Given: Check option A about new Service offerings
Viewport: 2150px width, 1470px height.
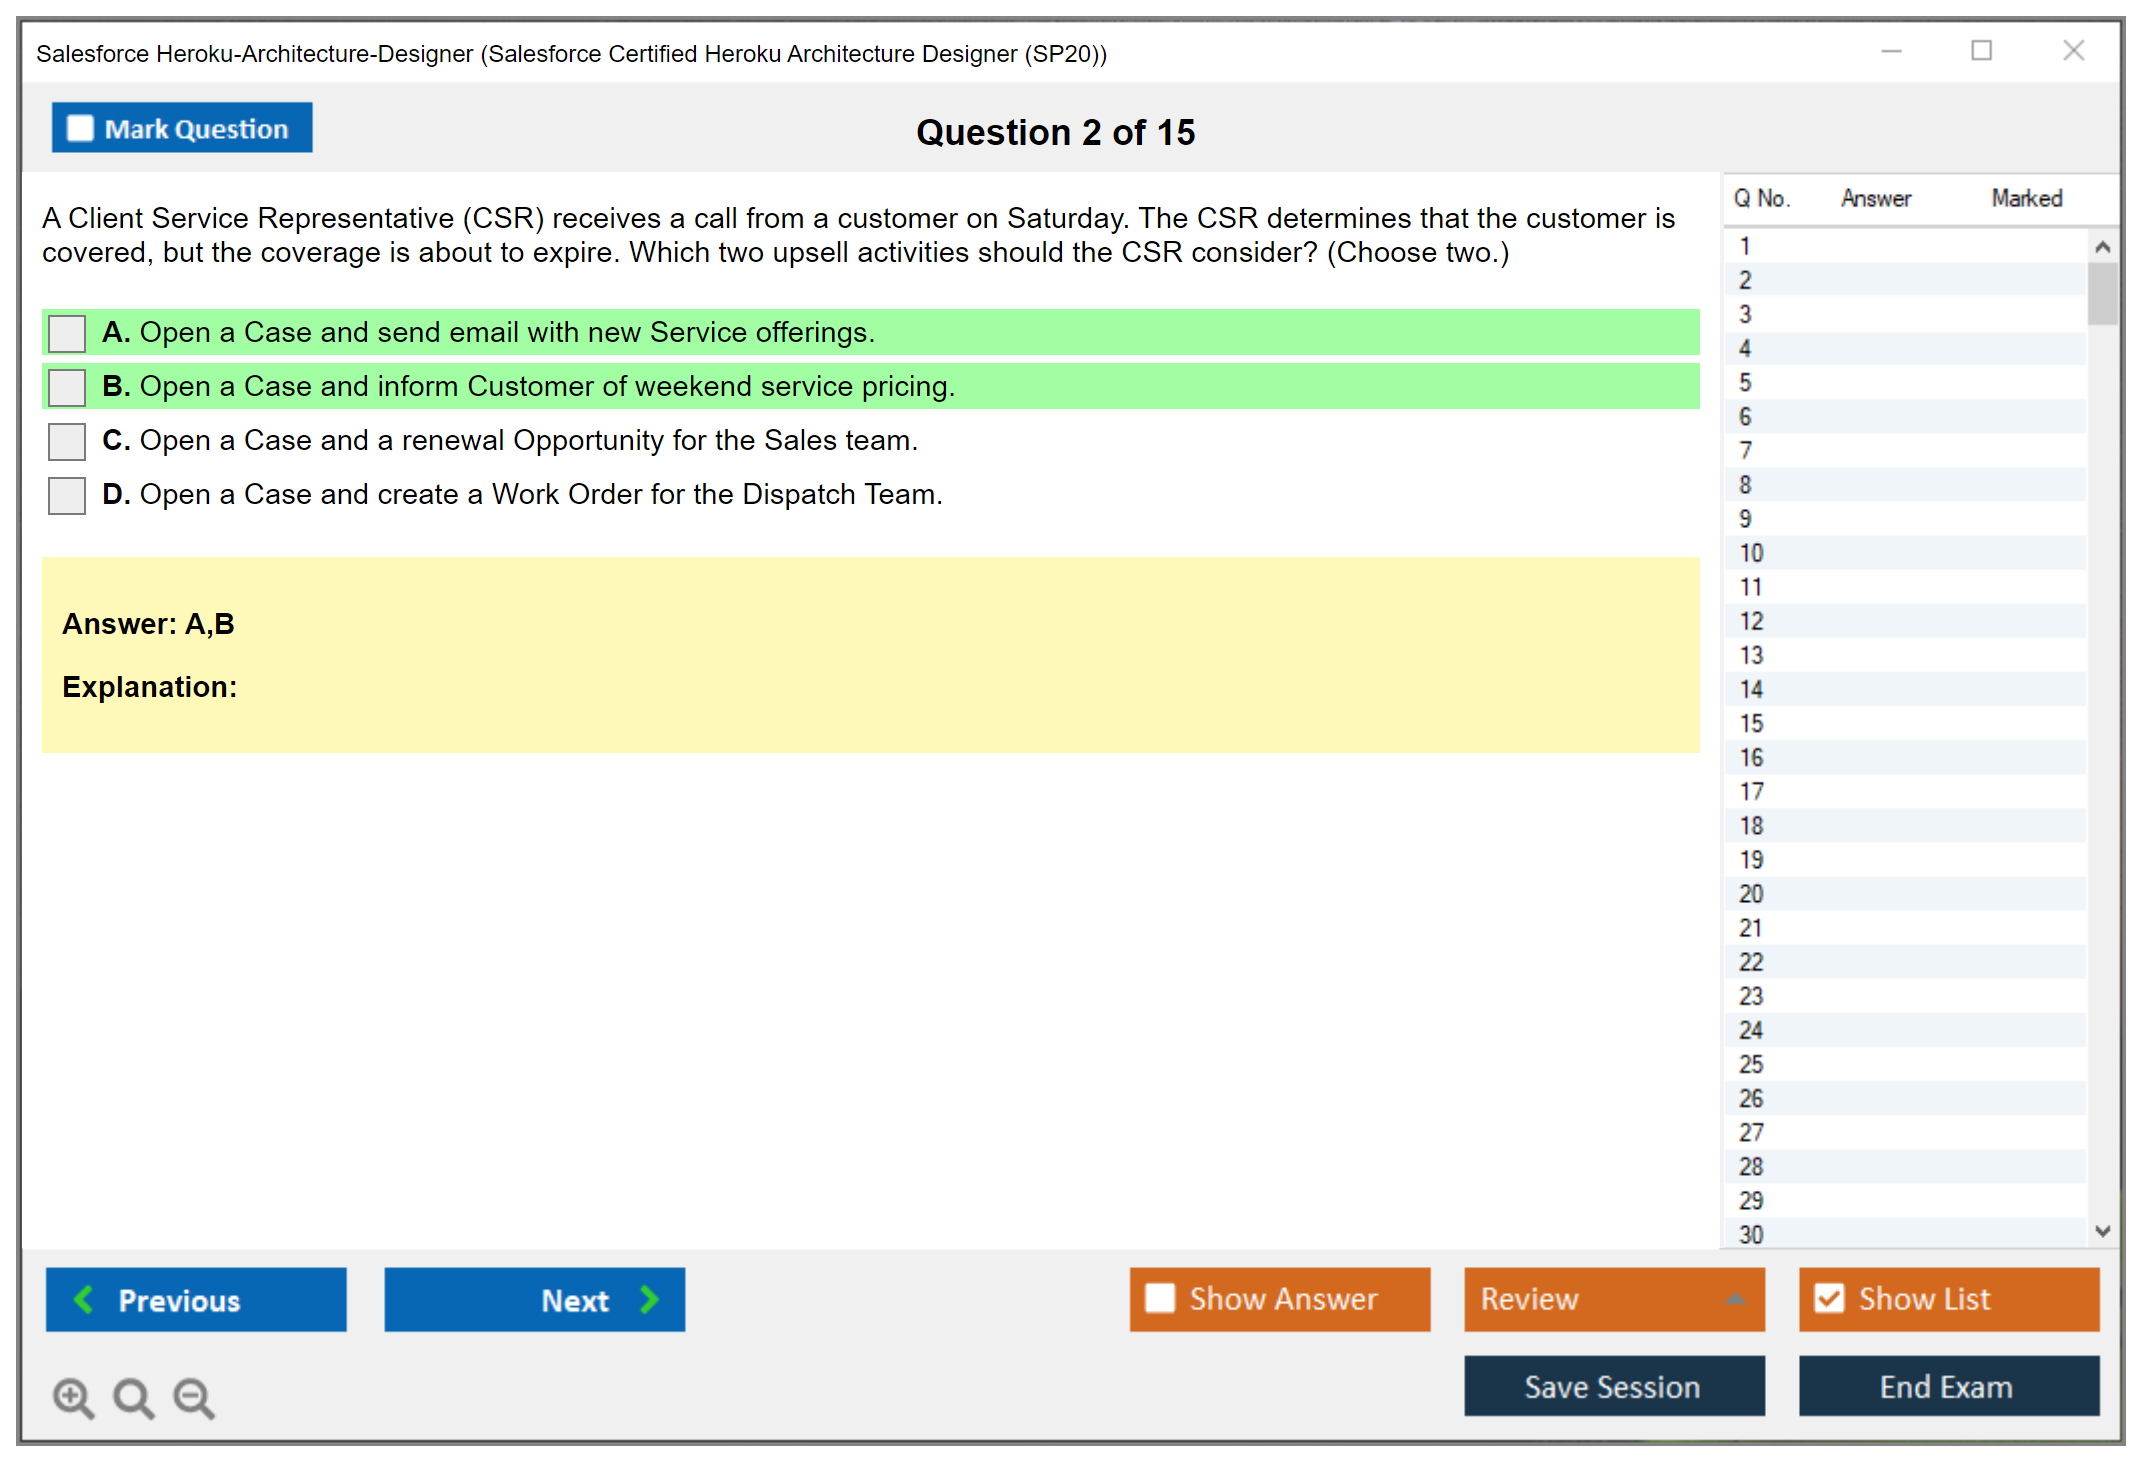Looking at the screenshot, I should tap(67, 333).
